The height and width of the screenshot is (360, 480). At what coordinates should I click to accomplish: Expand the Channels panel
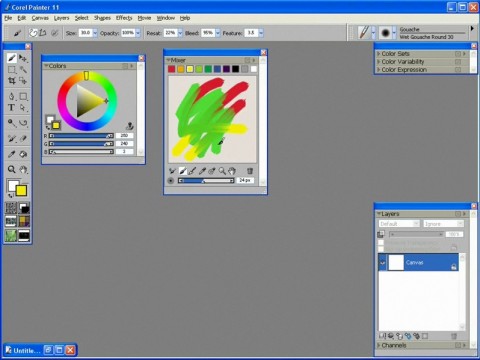point(379,345)
